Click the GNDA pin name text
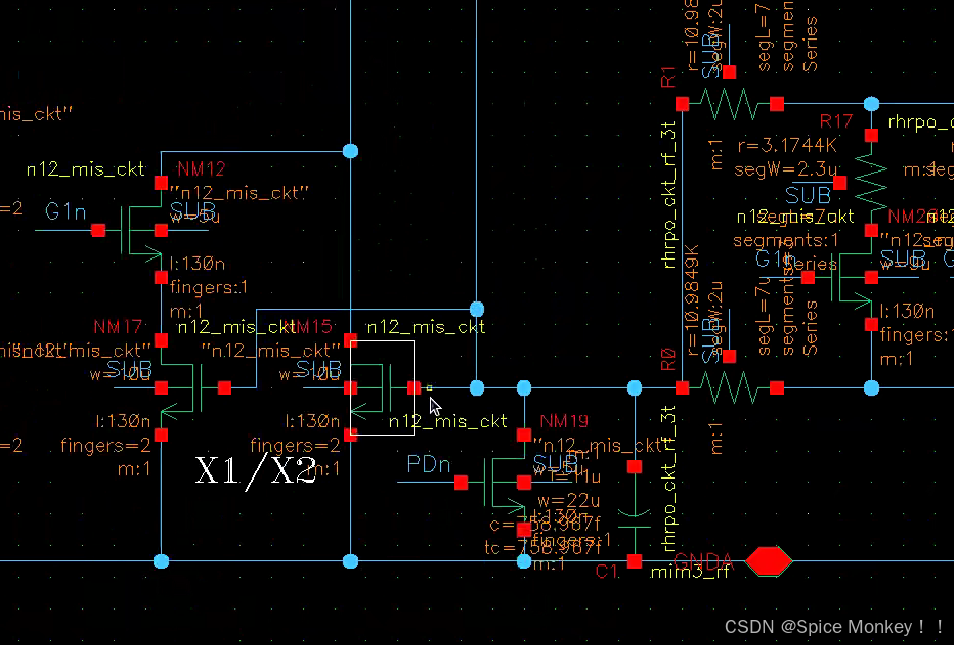954x645 pixels. click(704, 561)
